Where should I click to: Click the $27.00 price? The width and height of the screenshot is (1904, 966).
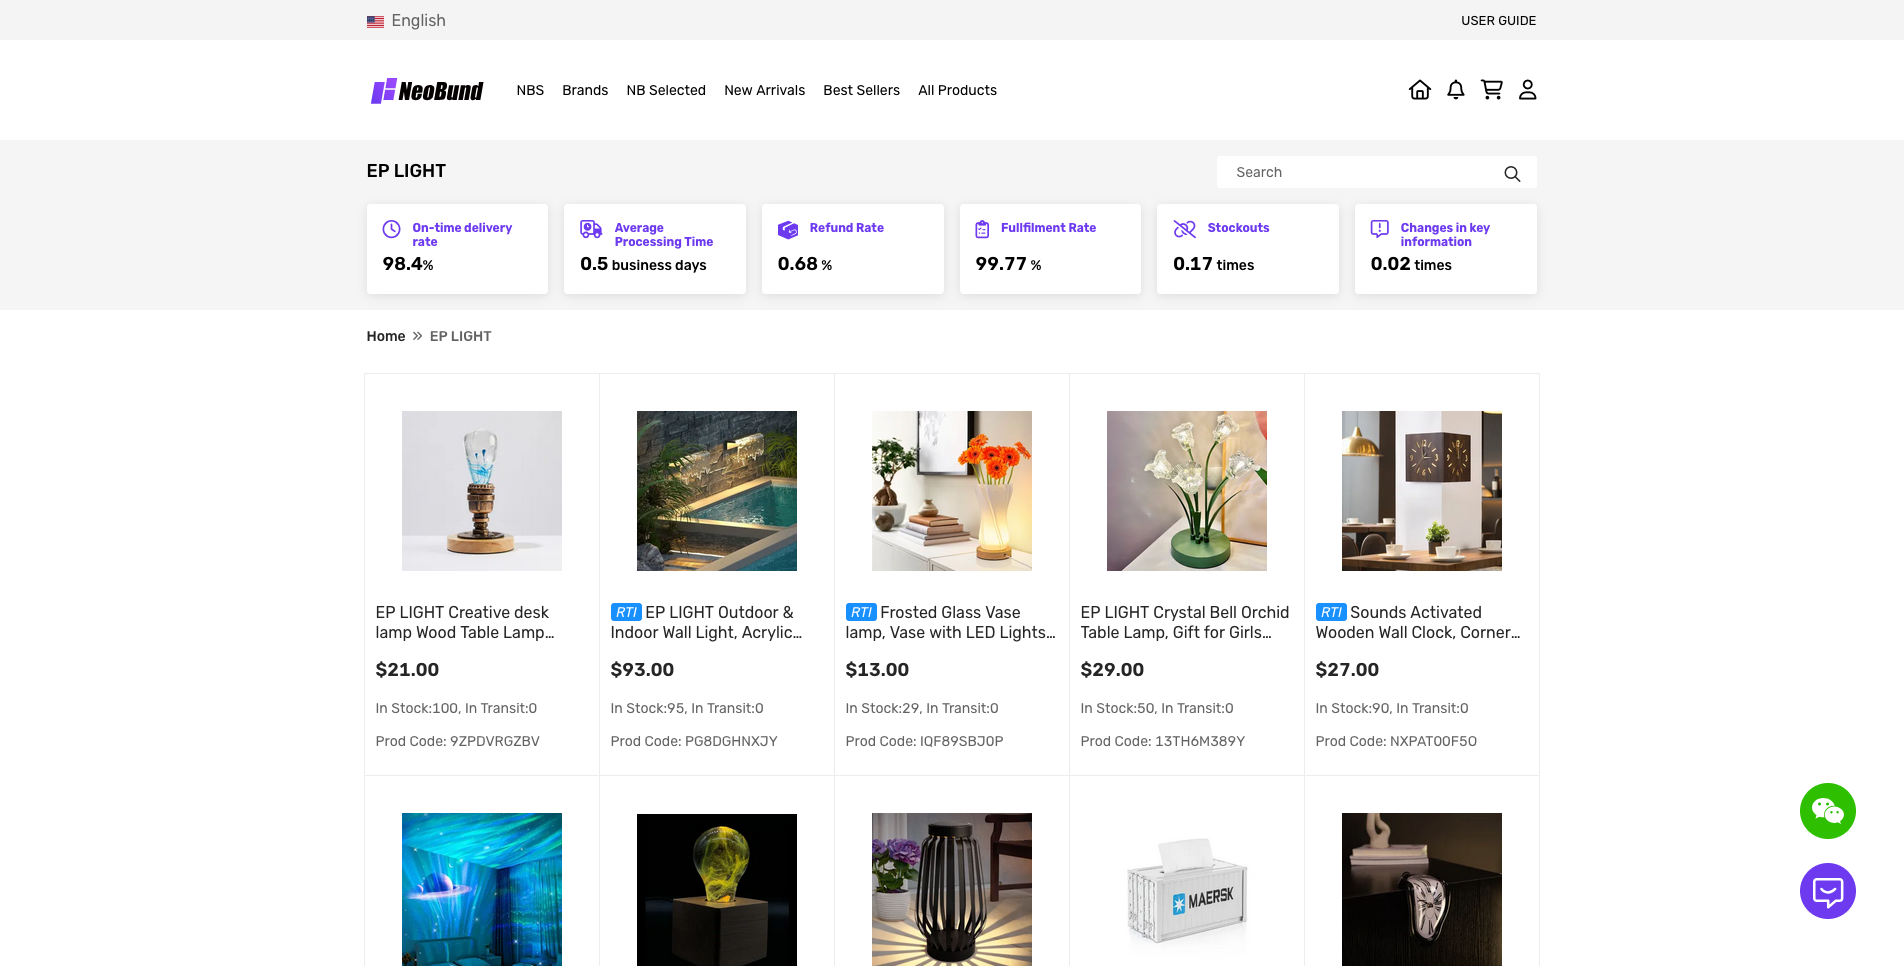pyautogui.click(x=1347, y=670)
